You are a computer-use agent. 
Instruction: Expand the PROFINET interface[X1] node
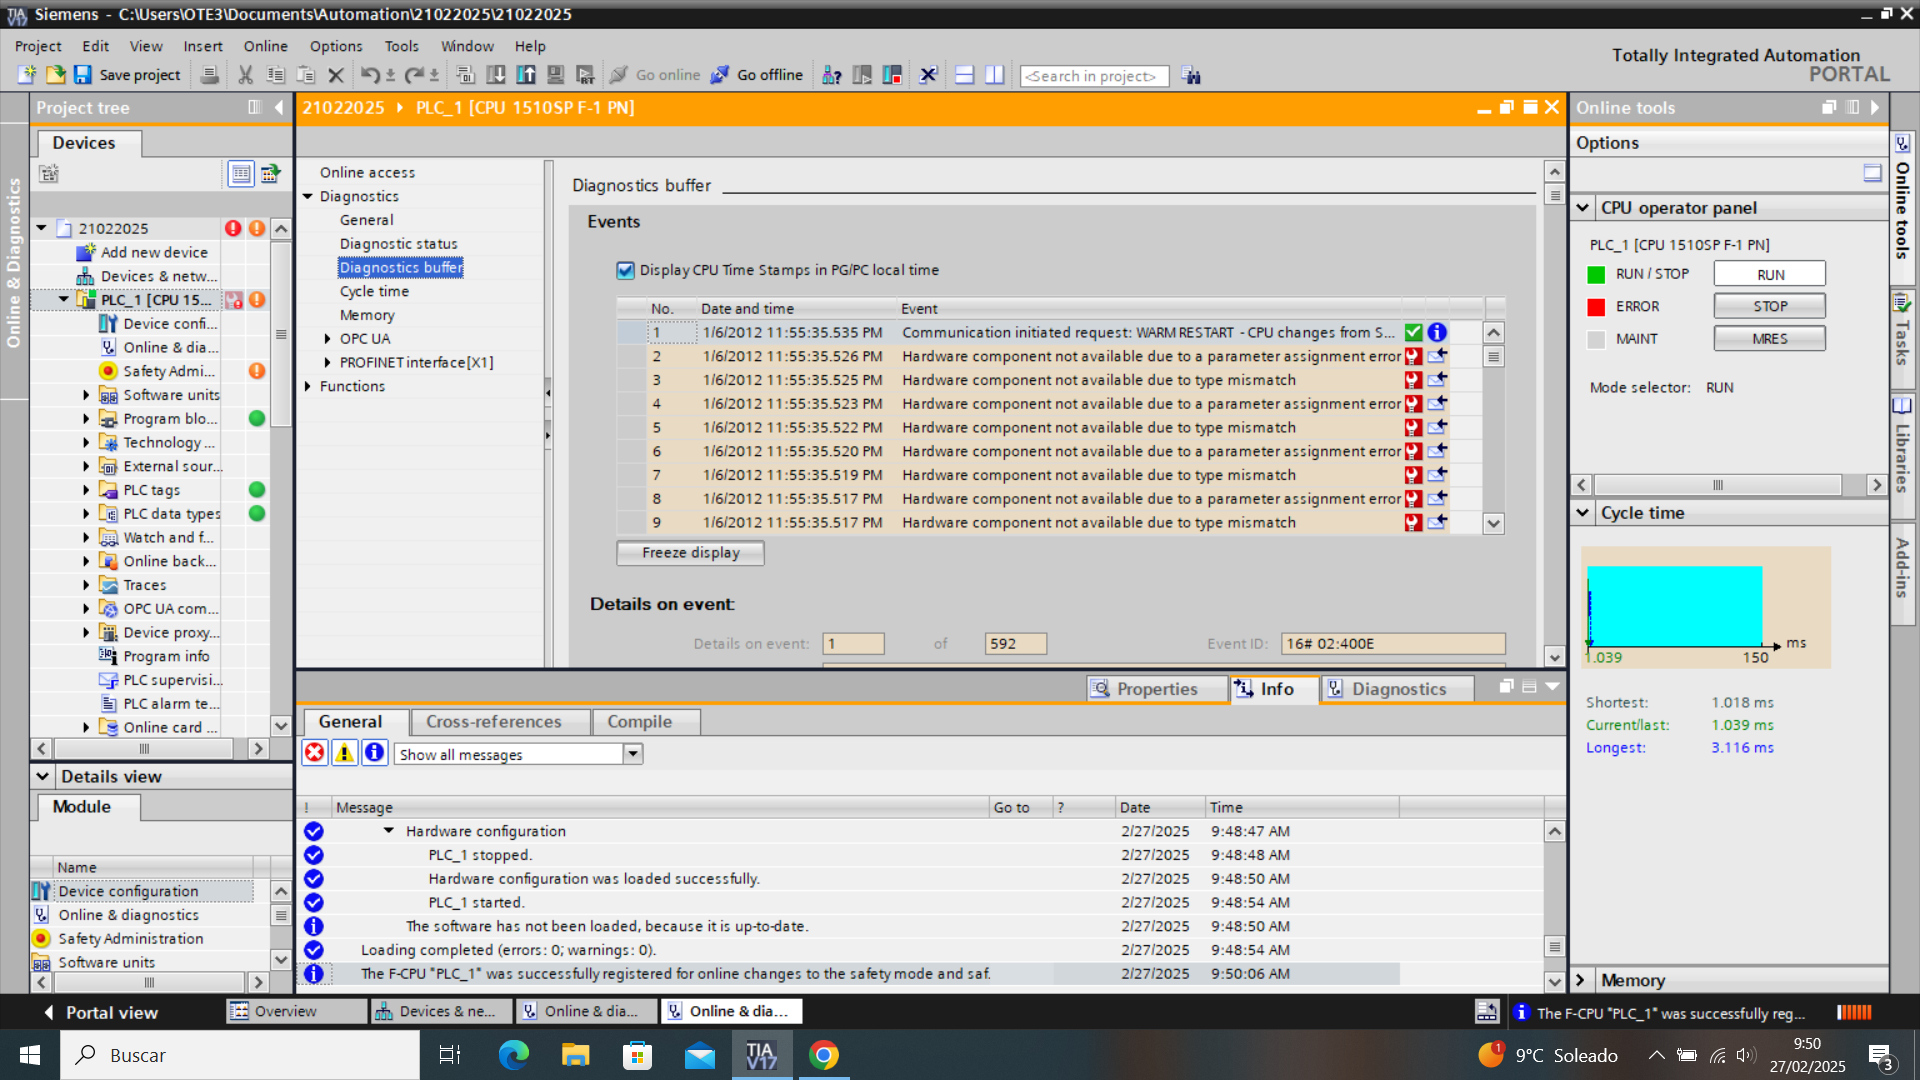click(x=327, y=363)
